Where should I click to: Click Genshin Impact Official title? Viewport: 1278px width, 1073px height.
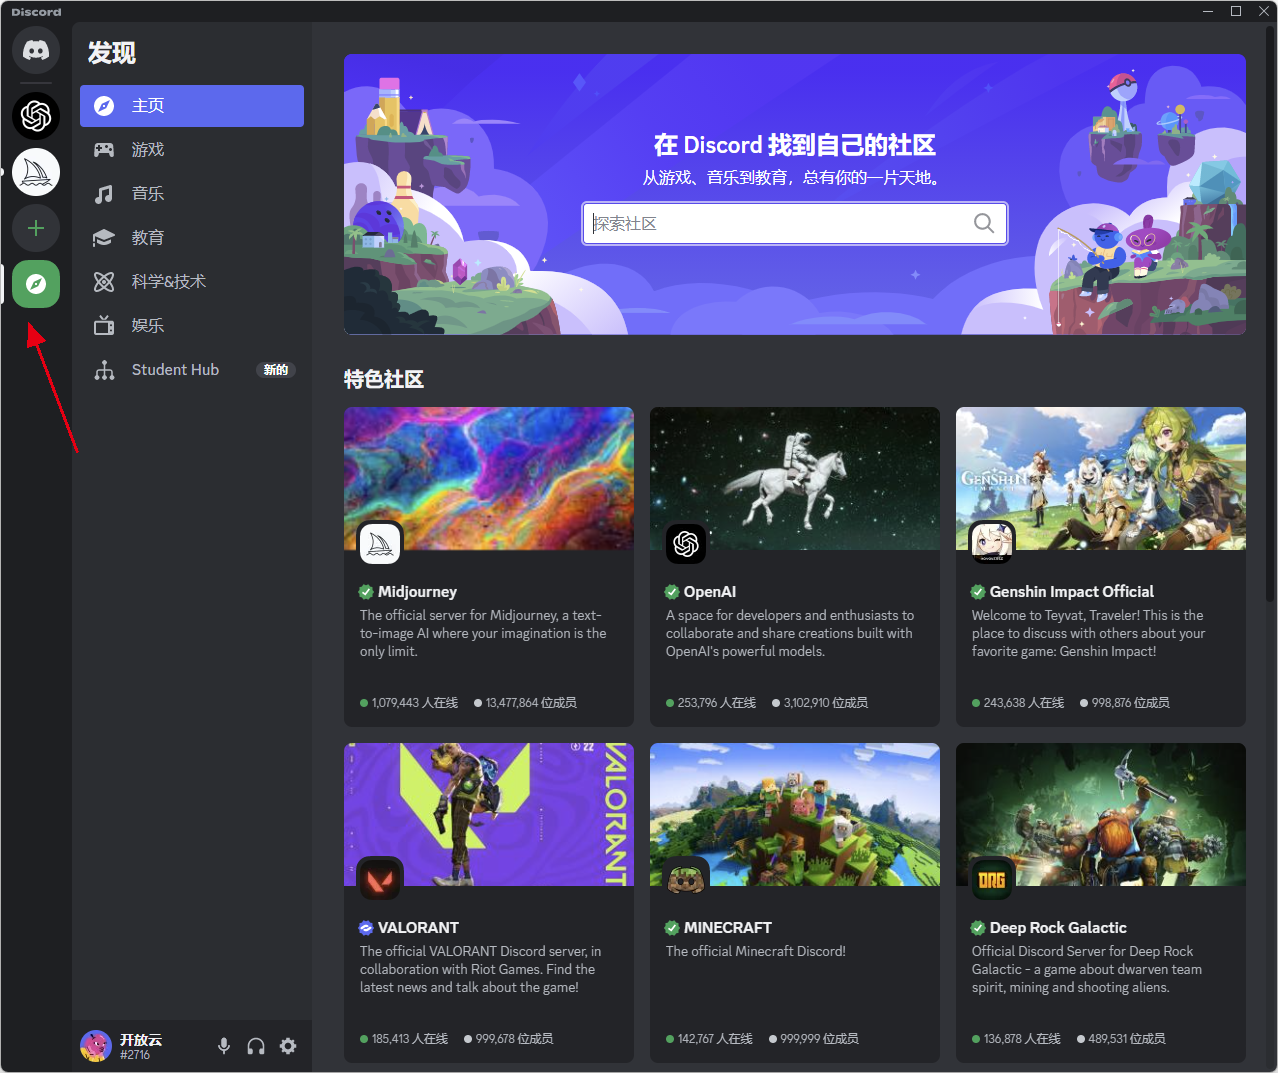tap(1072, 592)
